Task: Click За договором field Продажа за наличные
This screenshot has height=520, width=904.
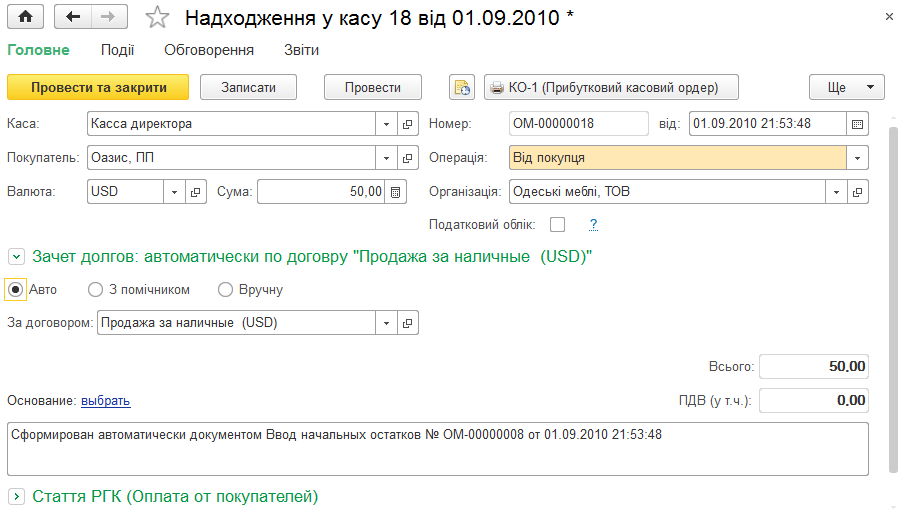Action: [236, 323]
